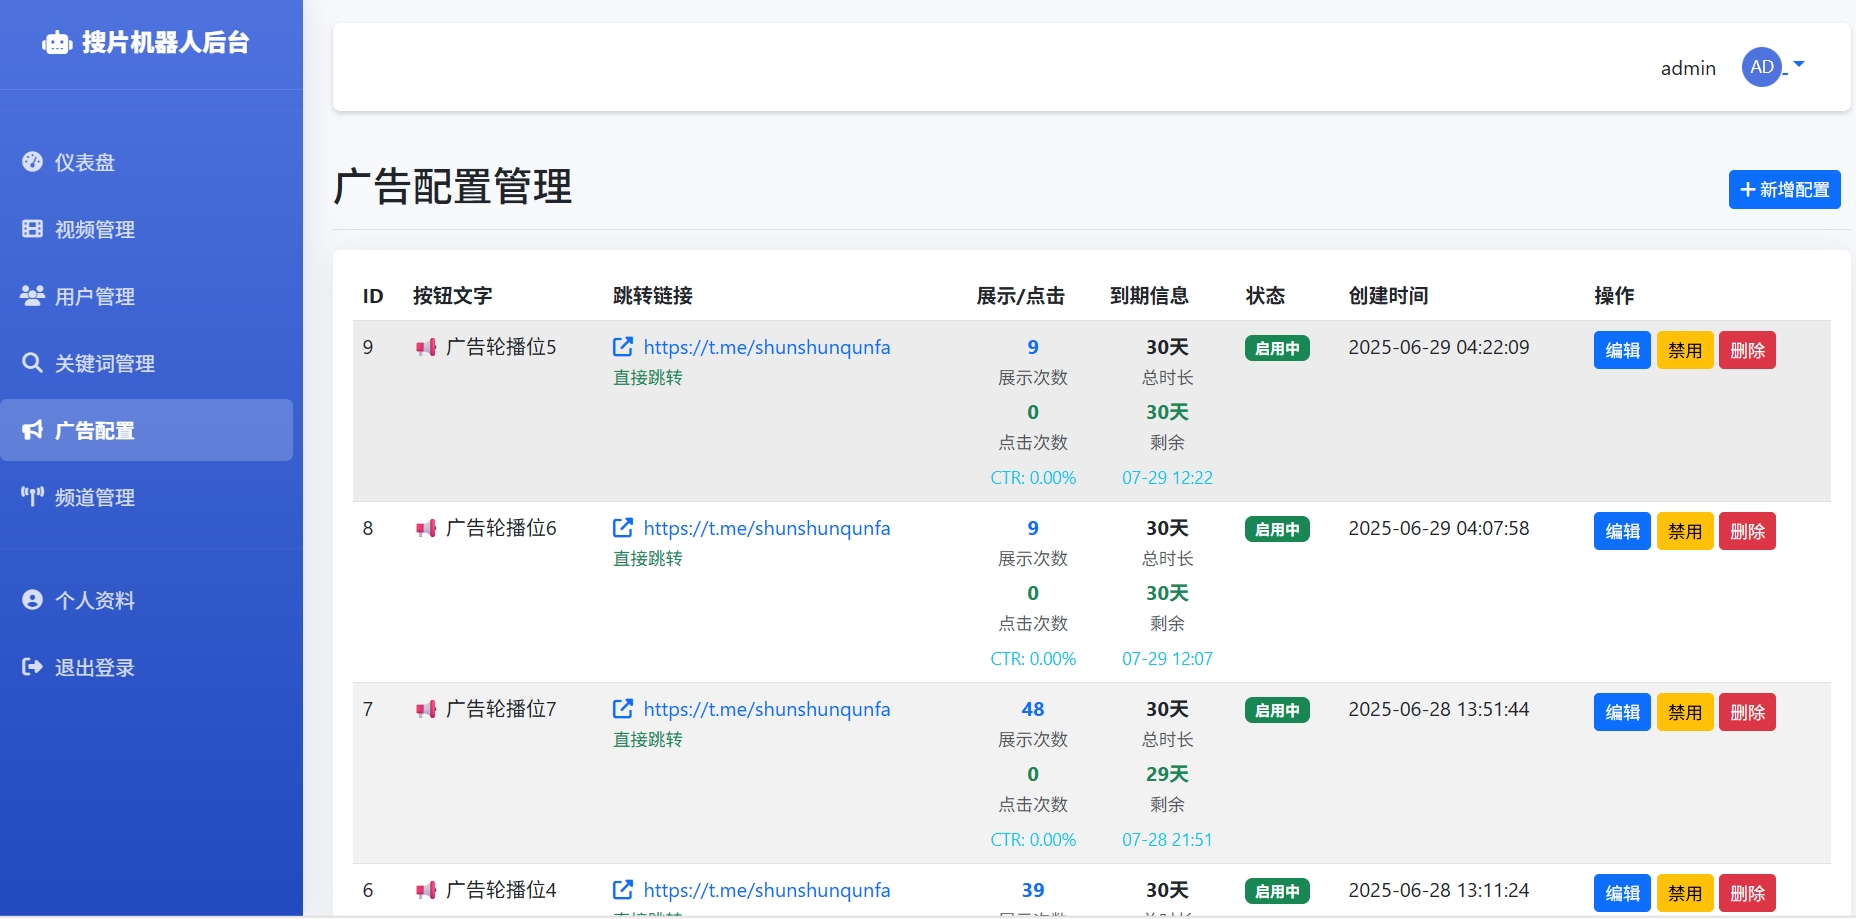Open the 用户管理 users icon

pyautogui.click(x=32, y=296)
